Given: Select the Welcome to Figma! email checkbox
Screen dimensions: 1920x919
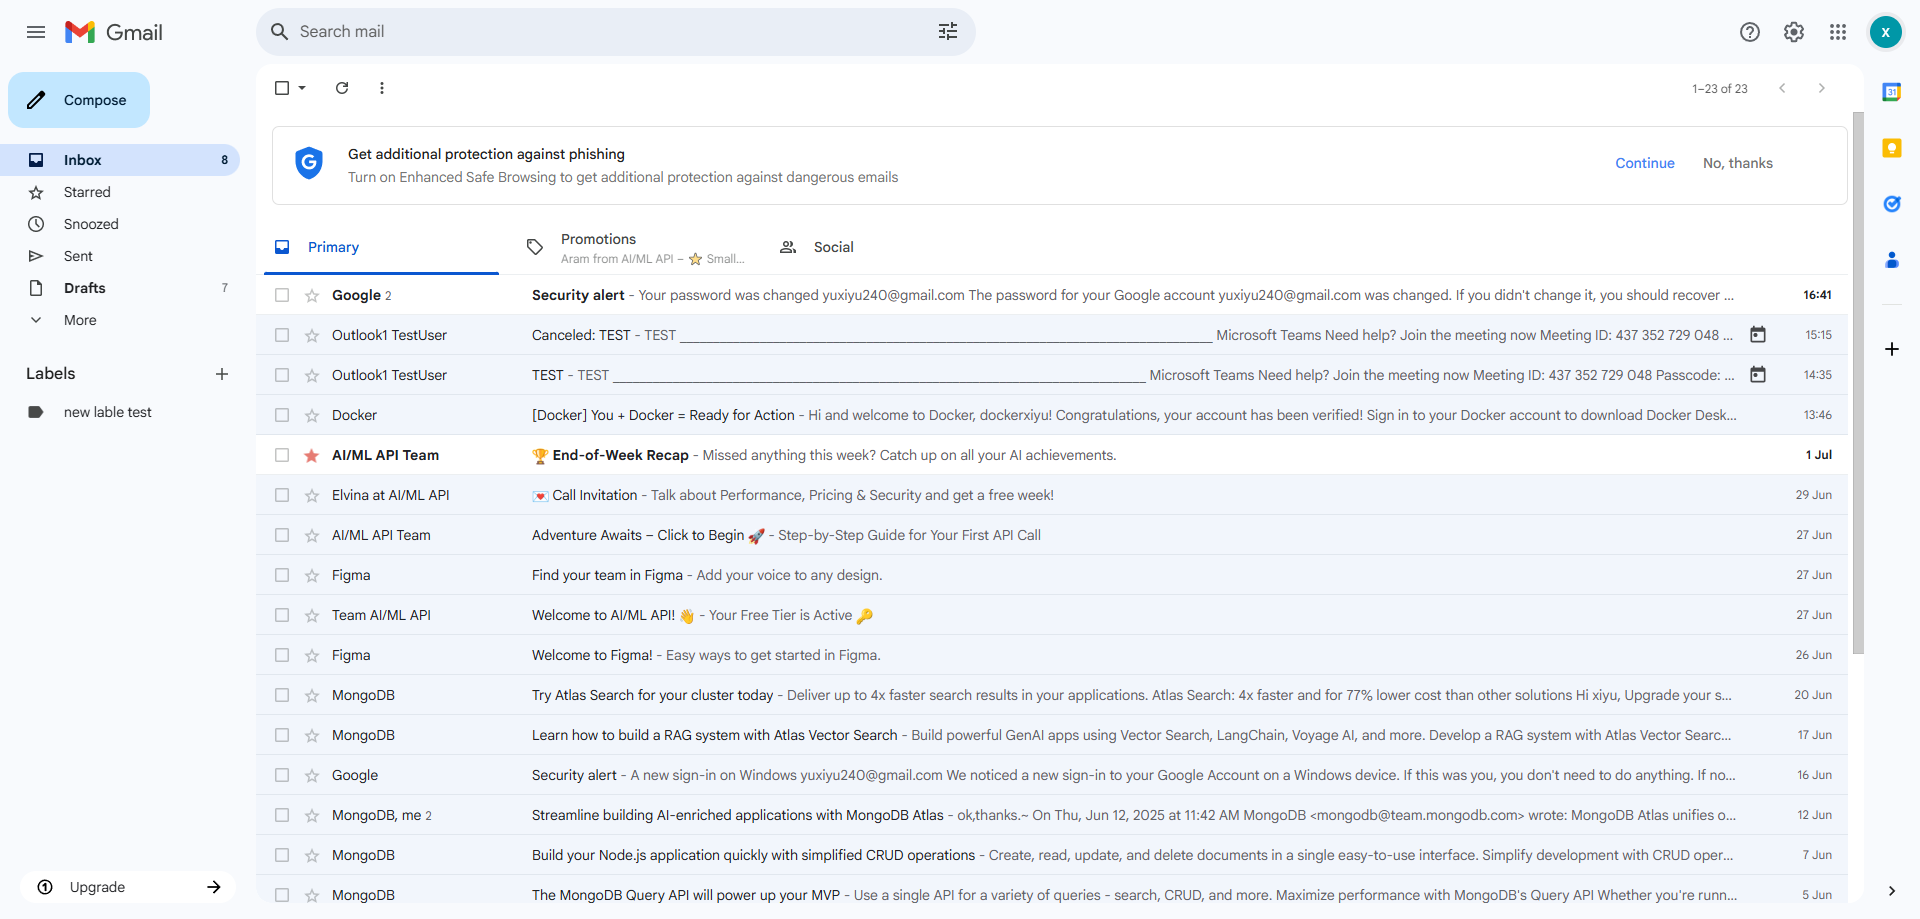Looking at the screenshot, I should point(282,655).
